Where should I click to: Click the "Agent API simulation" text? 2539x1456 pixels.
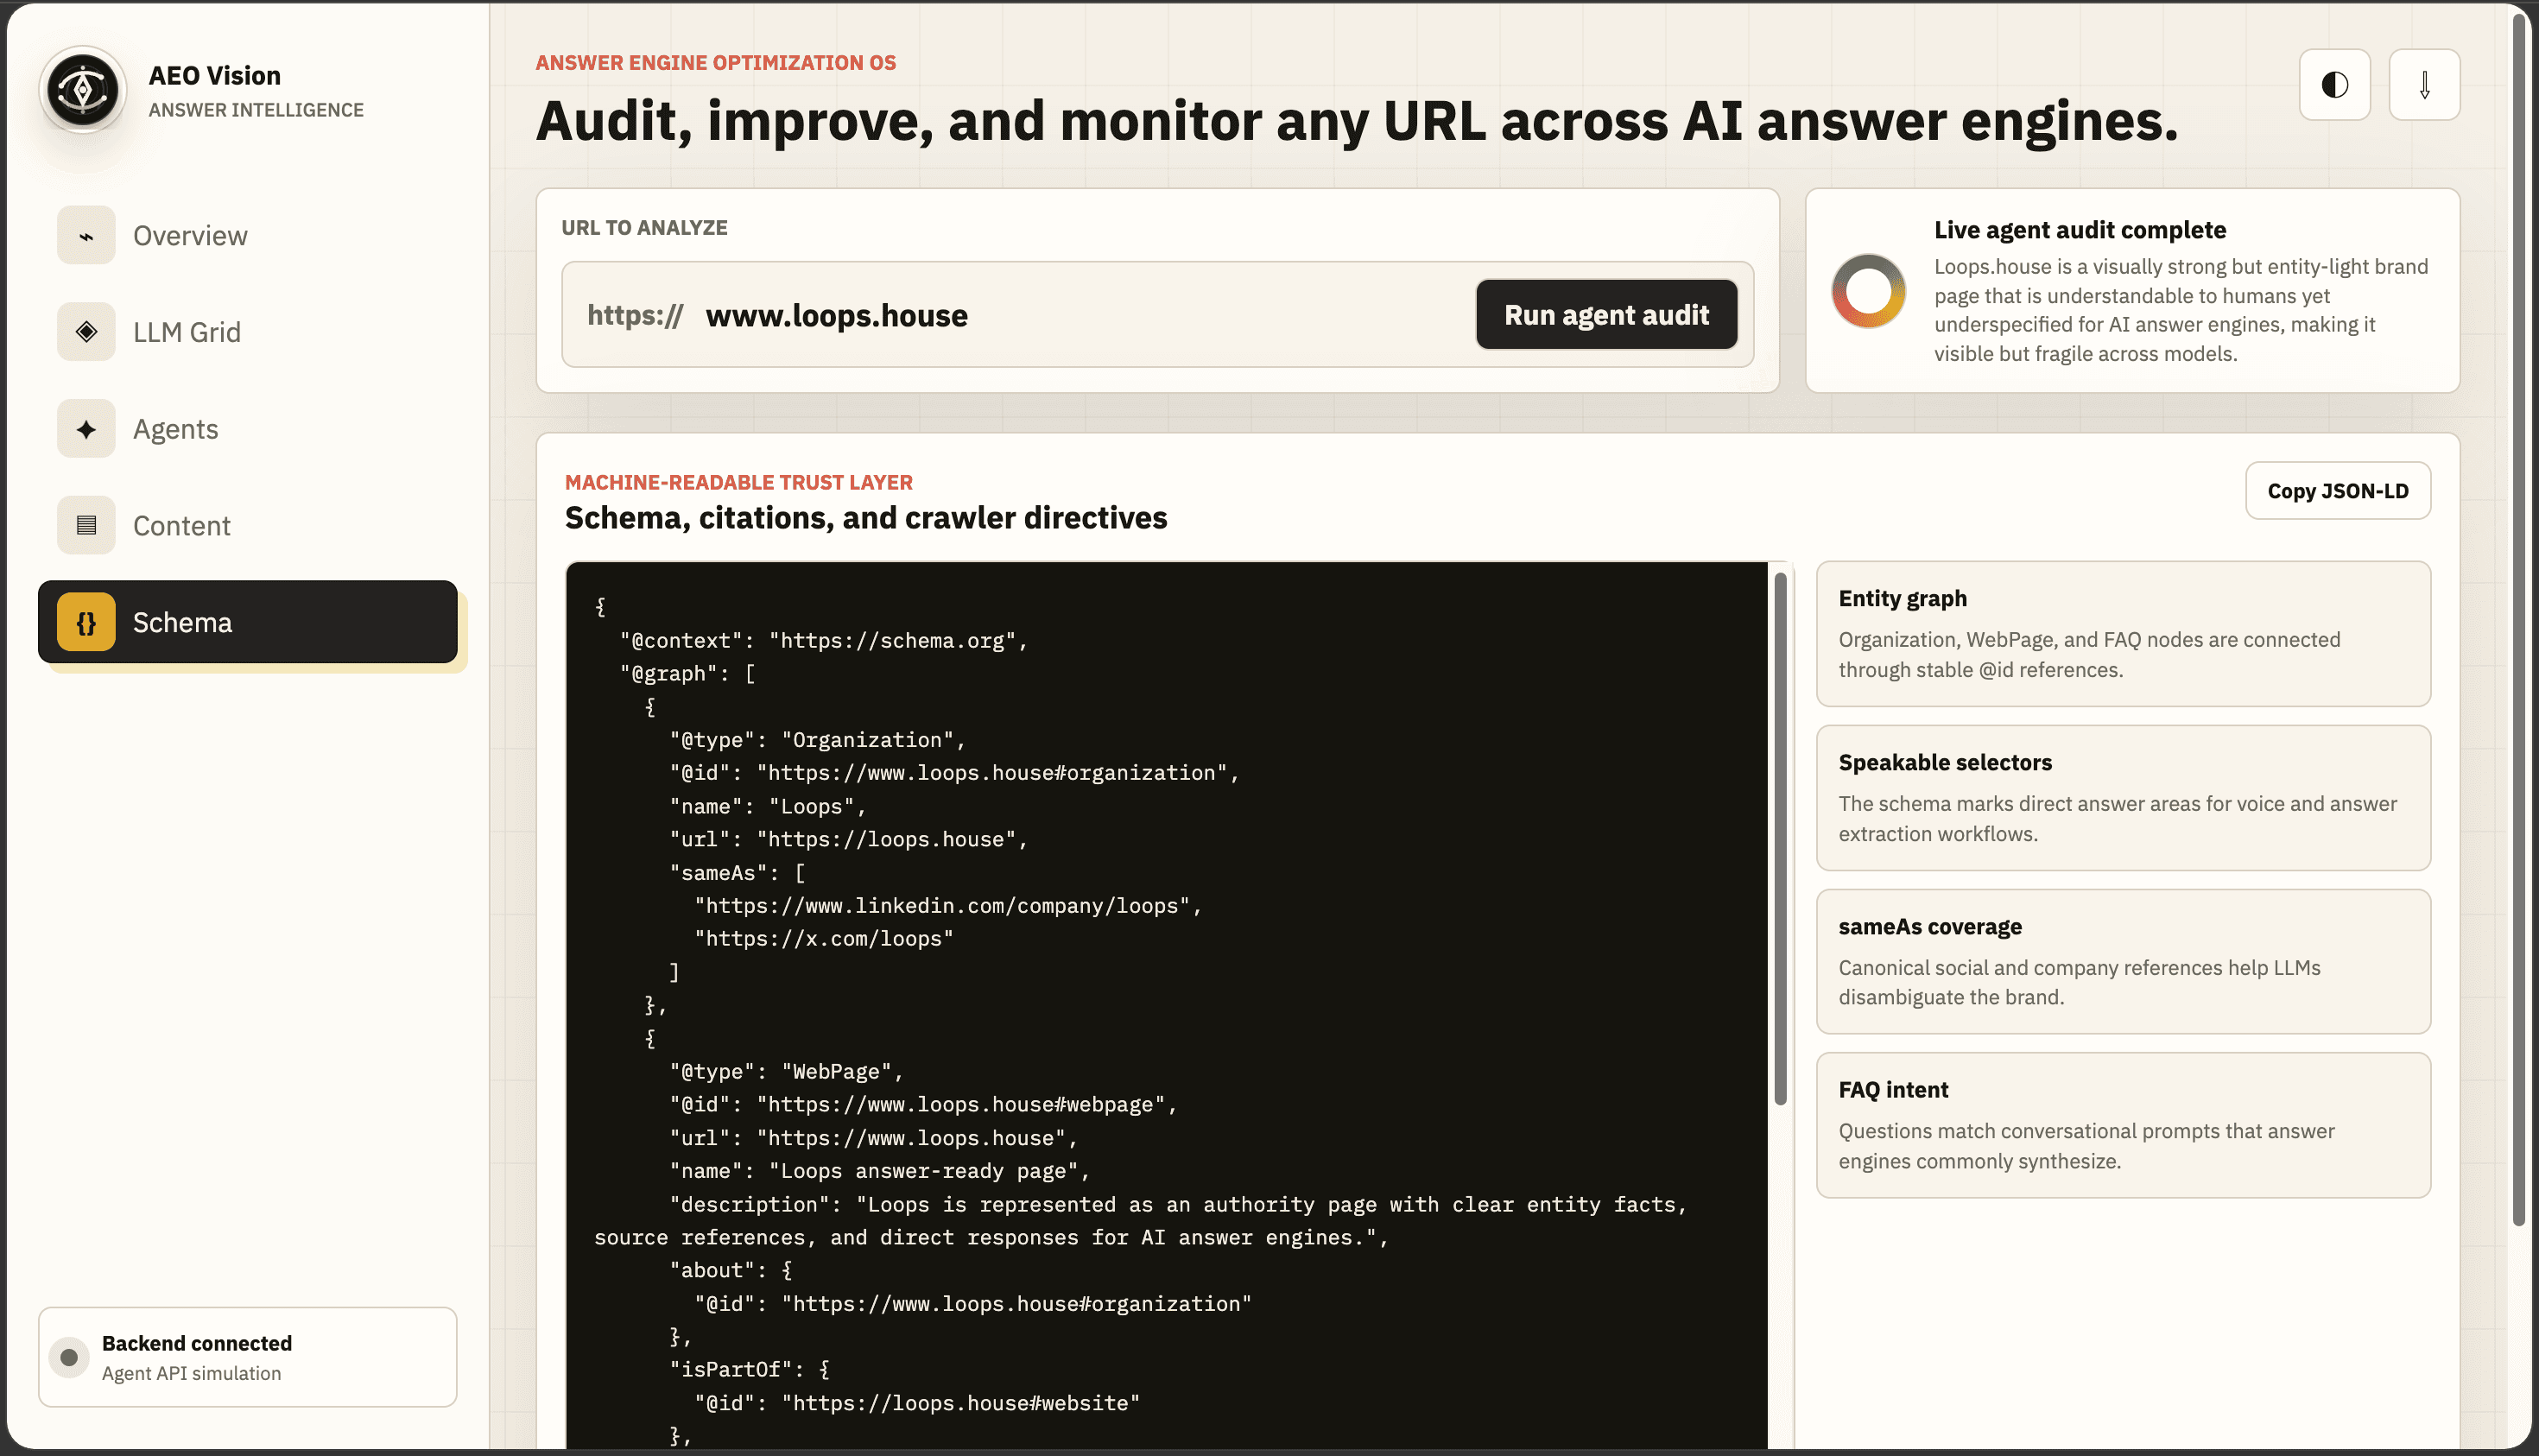(191, 1373)
